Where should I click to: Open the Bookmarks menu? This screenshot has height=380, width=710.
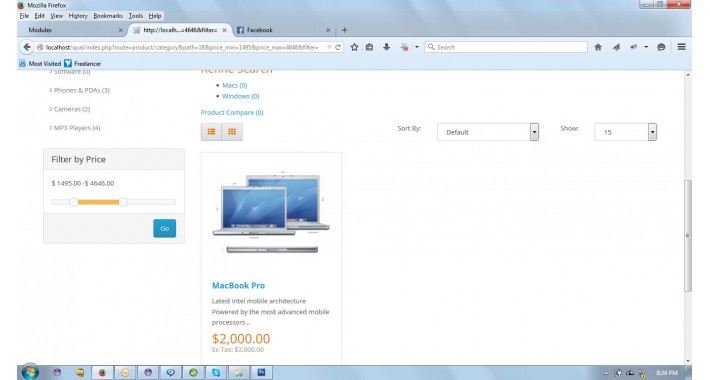coord(108,16)
